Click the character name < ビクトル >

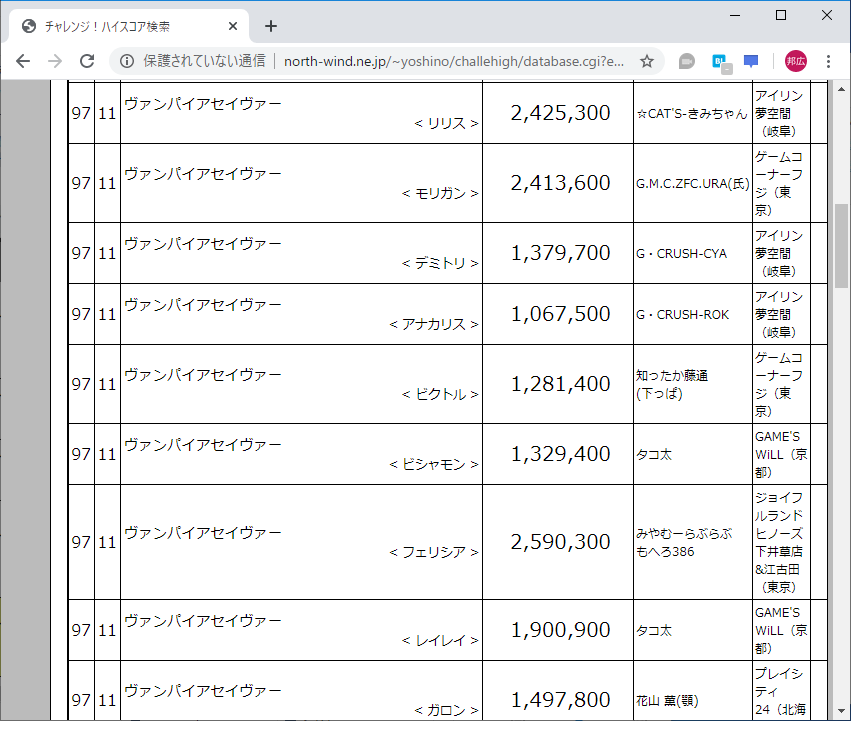click(440, 394)
